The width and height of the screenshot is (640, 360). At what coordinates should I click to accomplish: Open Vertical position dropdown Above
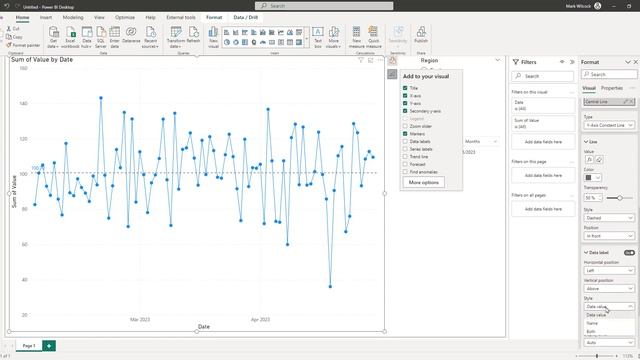[609, 289]
